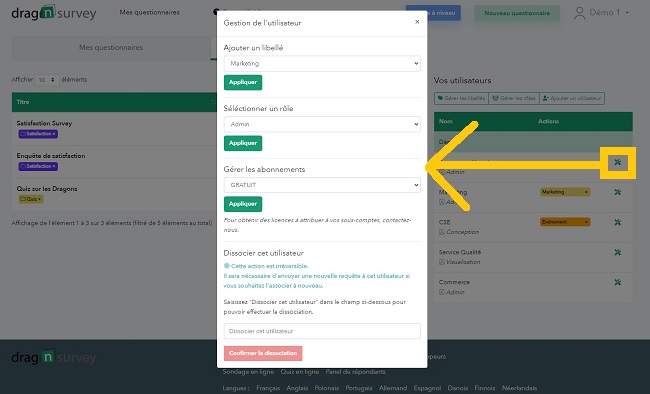The width and height of the screenshot is (650, 394).
Task: Click Appliquer under Gérer les abonnements
Action: pyautogui.click(x=243, y=204)
